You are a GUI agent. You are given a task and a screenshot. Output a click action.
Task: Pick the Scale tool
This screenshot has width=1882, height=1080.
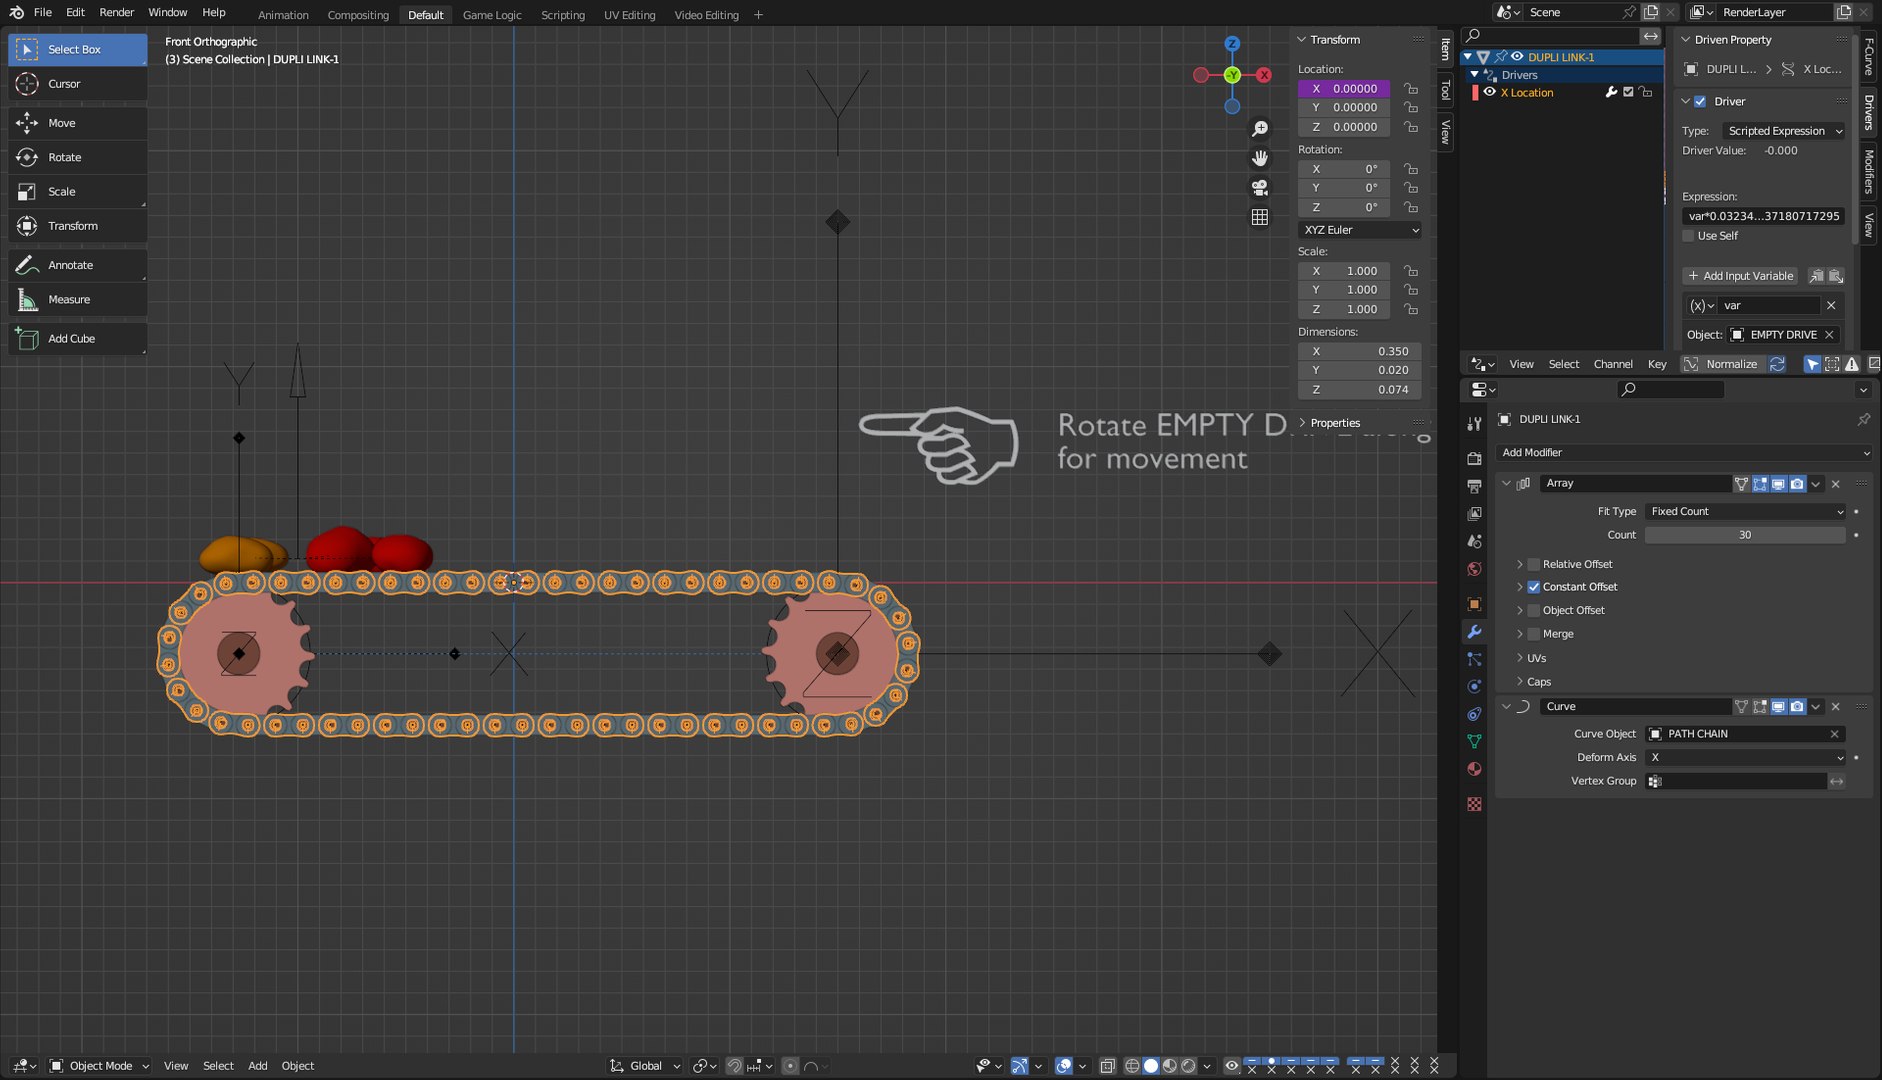click(x=77, y=191)
